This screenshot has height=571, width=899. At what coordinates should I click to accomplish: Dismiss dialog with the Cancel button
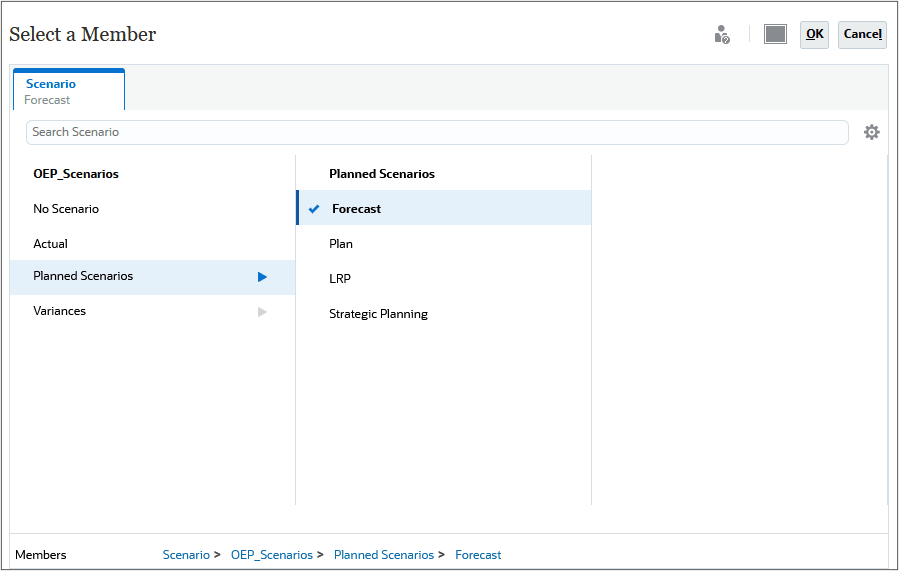click(x=862, y=35)
